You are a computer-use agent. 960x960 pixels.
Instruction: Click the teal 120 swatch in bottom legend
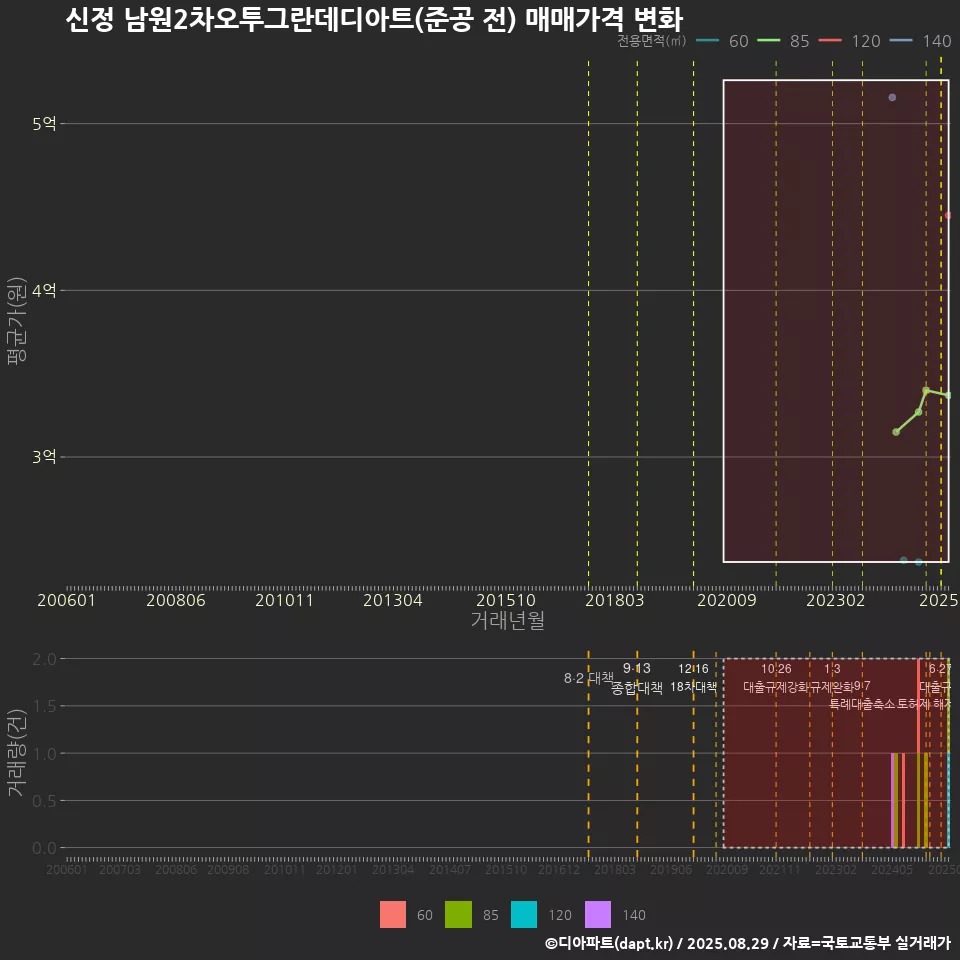click(x=523, y=915)
